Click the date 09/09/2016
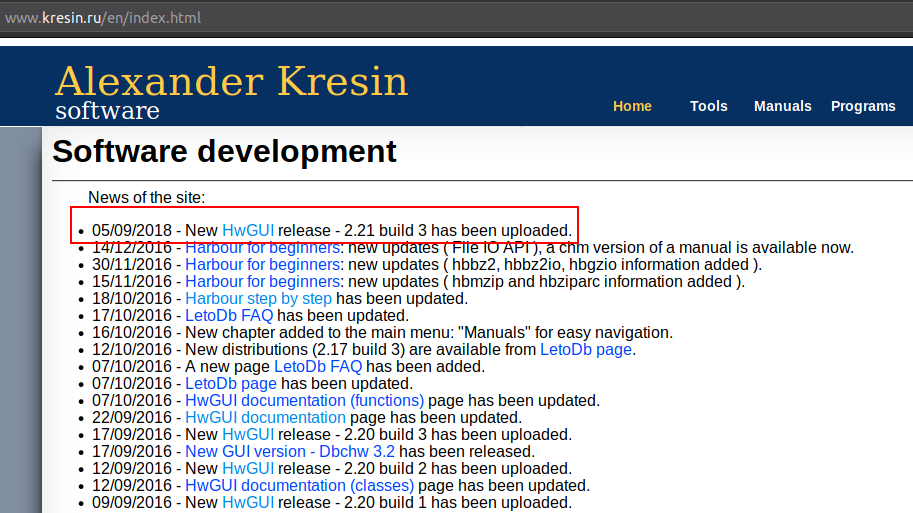The width and height of the screenshot is (913, 513). [132, 502]
